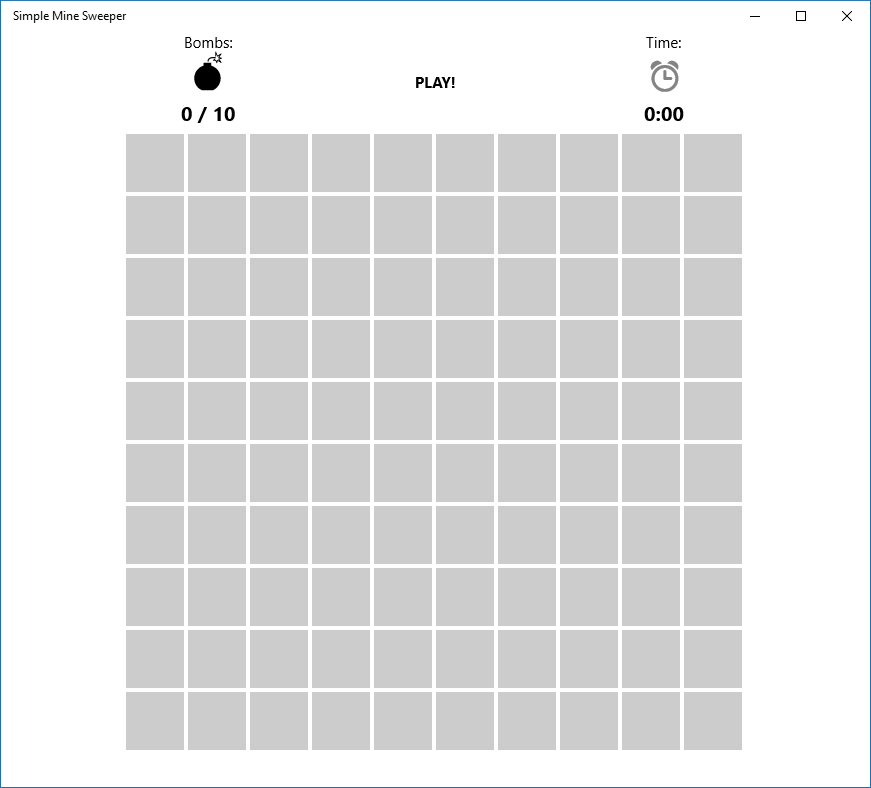Click the 'Bombs:' label

208,43
